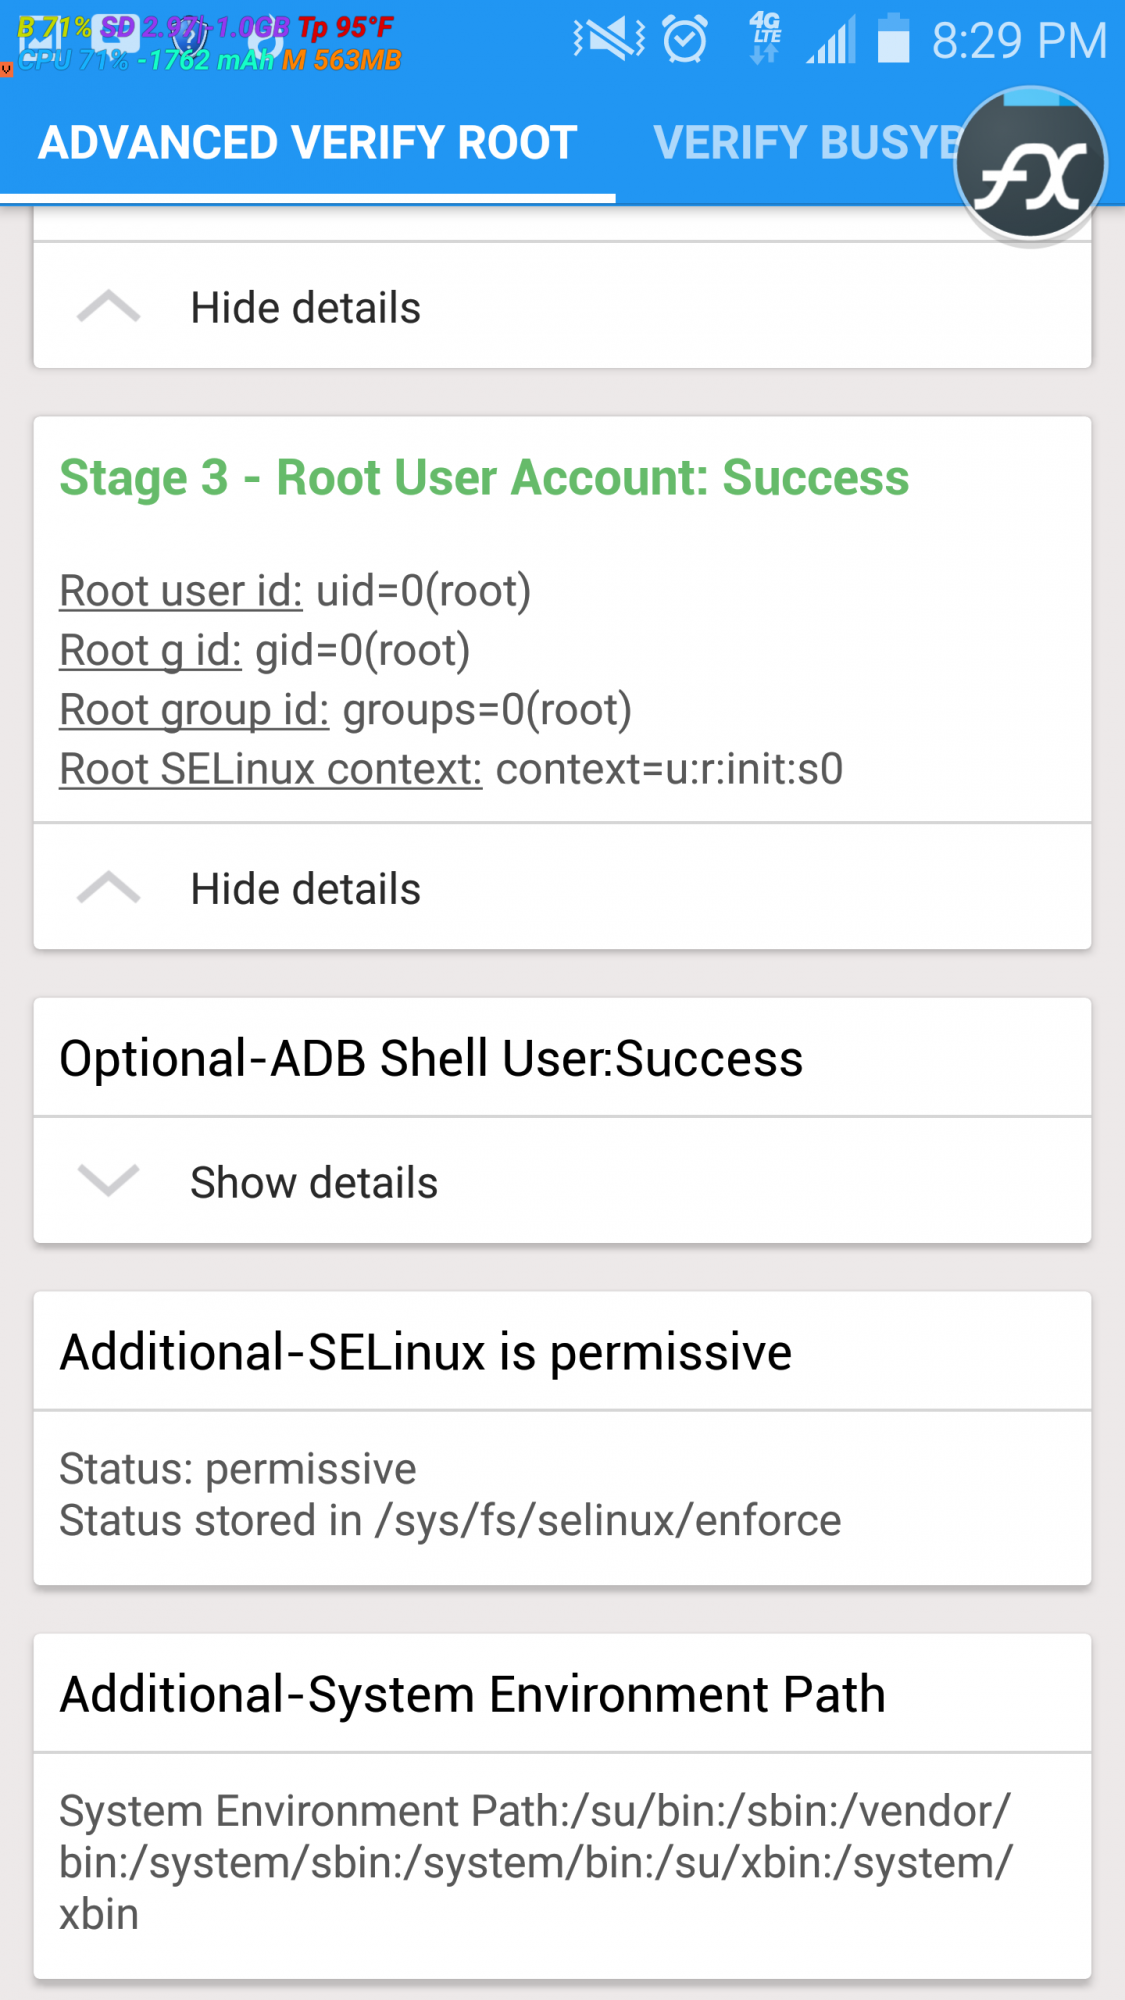Tap Hide details under Stage 3
The image size is (1125, 2000).
[x=305, y=889]
